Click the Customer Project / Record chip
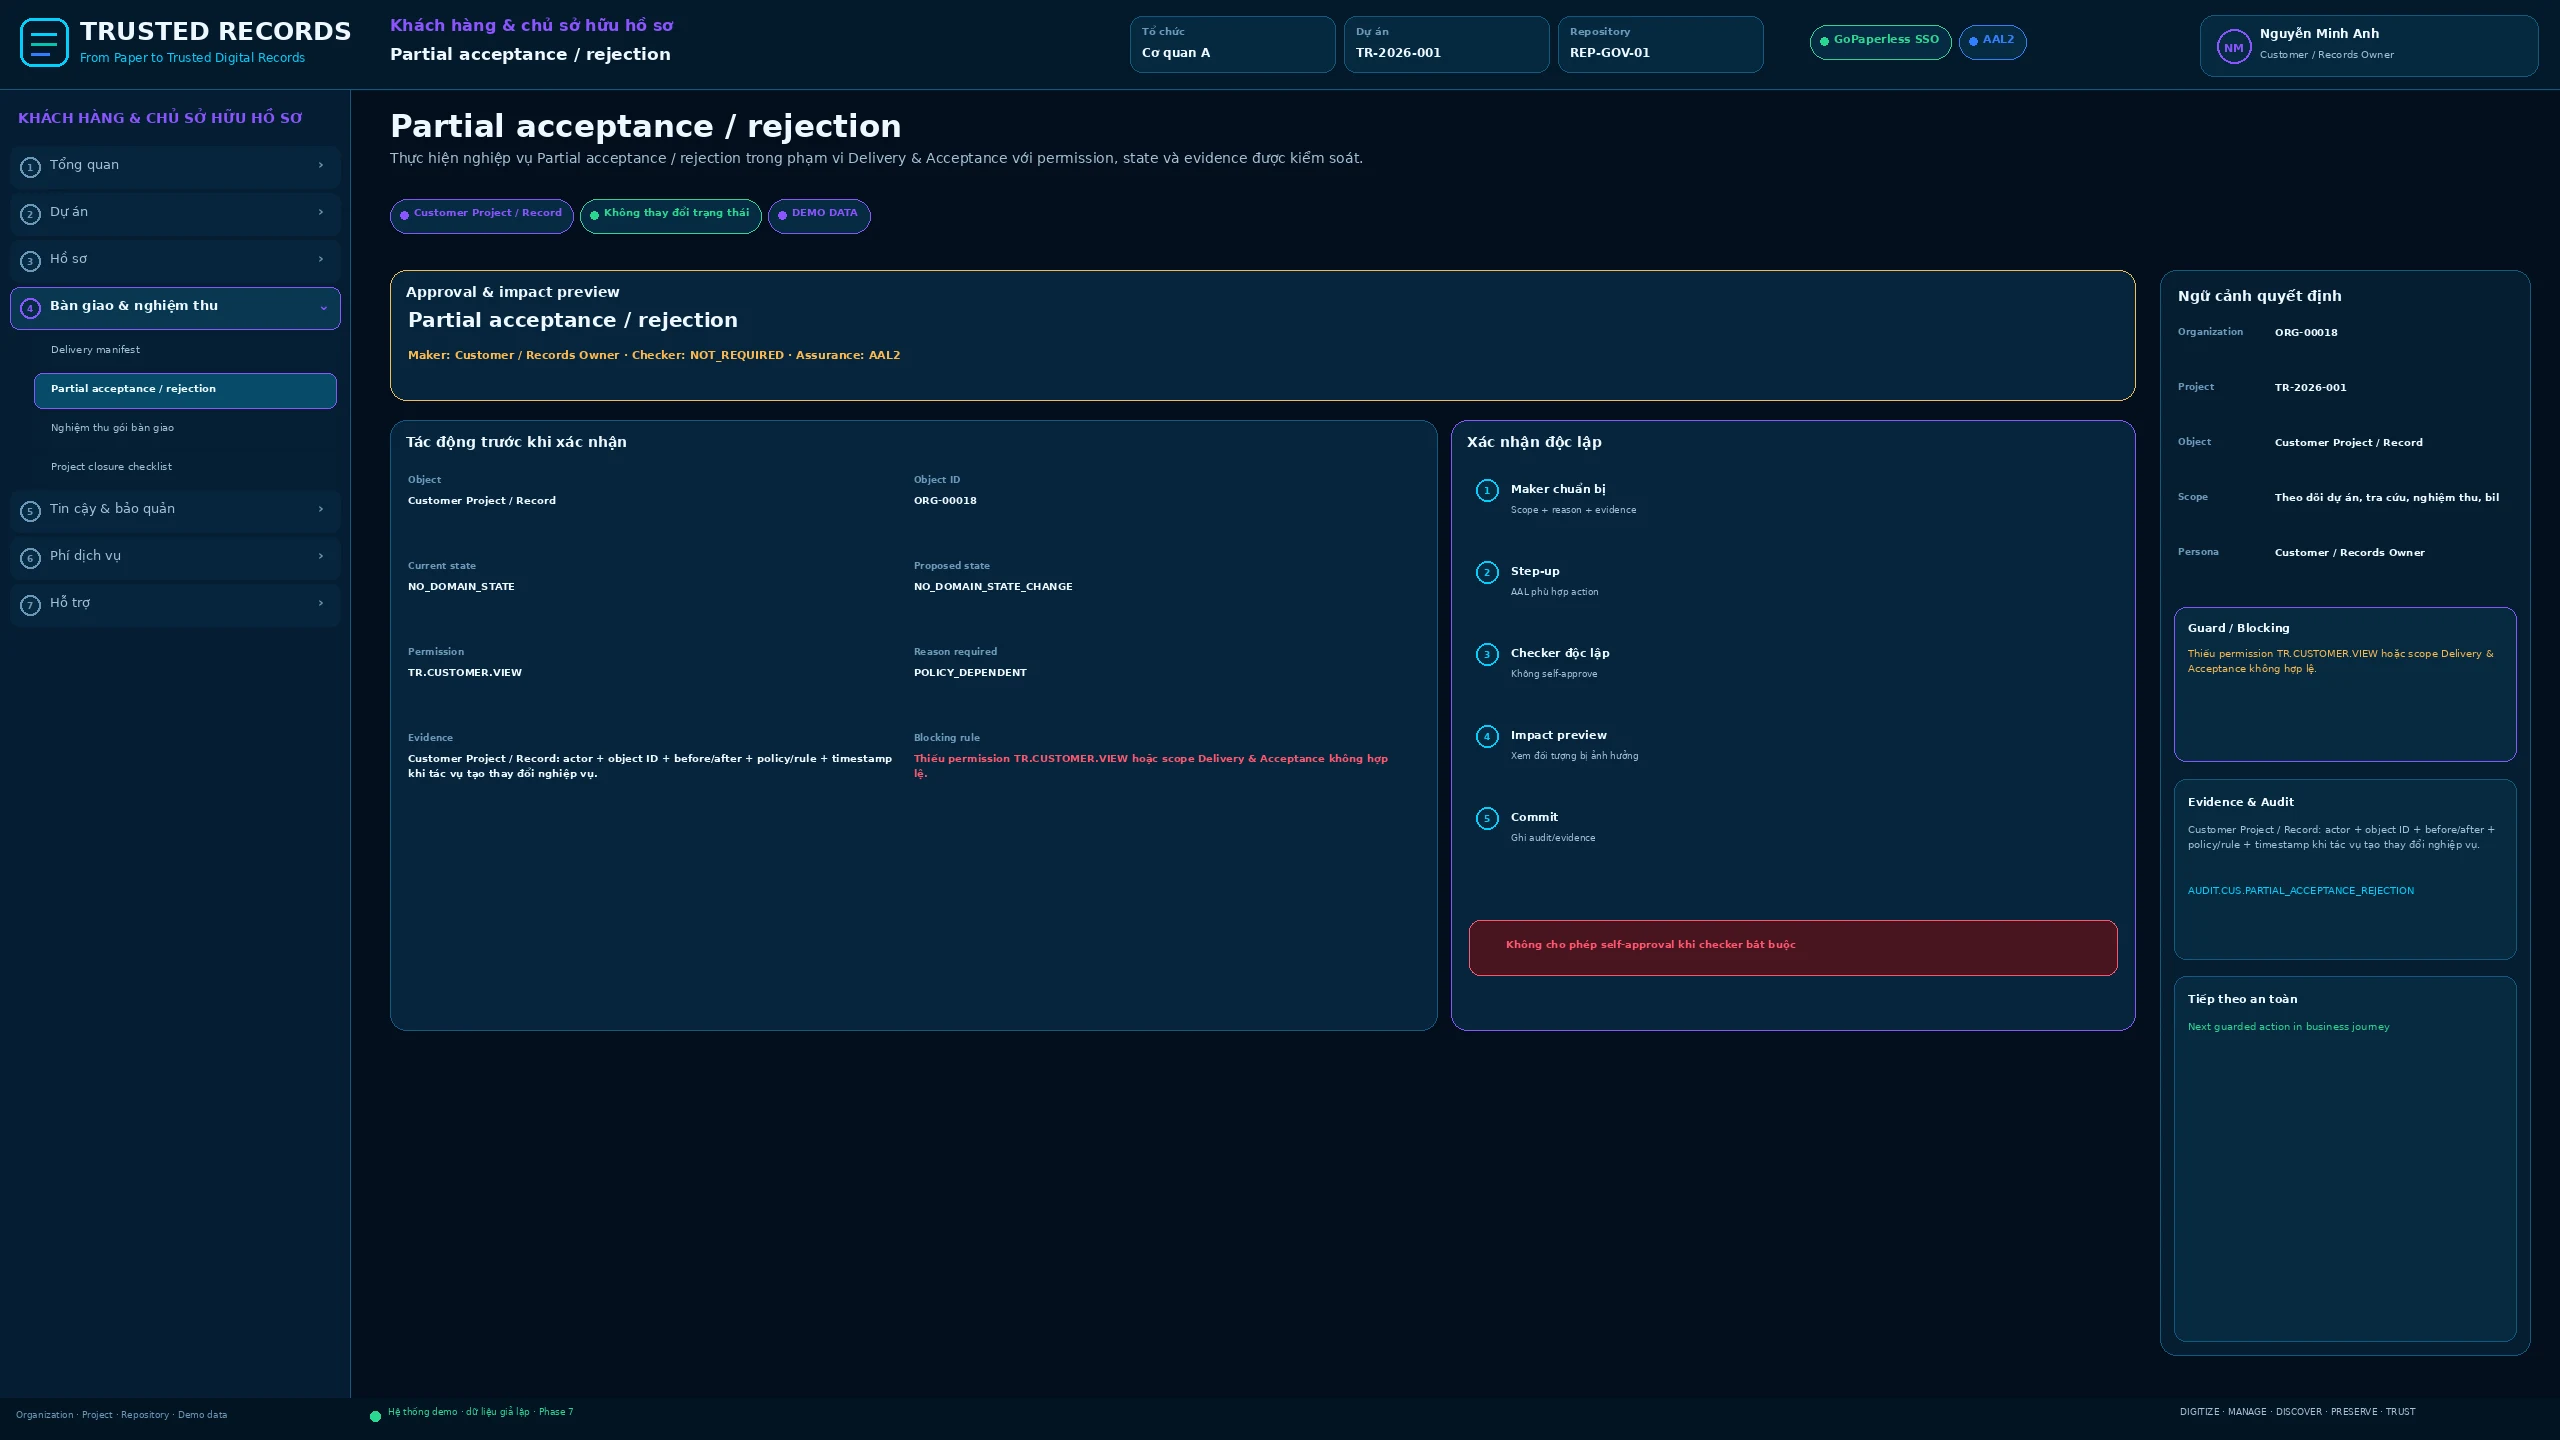This screenshot has width=2560, height=1440. (481, 216)
